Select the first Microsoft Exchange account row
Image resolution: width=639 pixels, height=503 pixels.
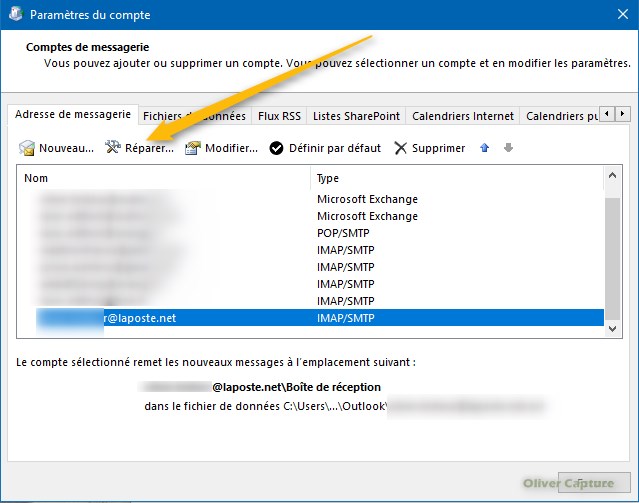tap(311, 199)
